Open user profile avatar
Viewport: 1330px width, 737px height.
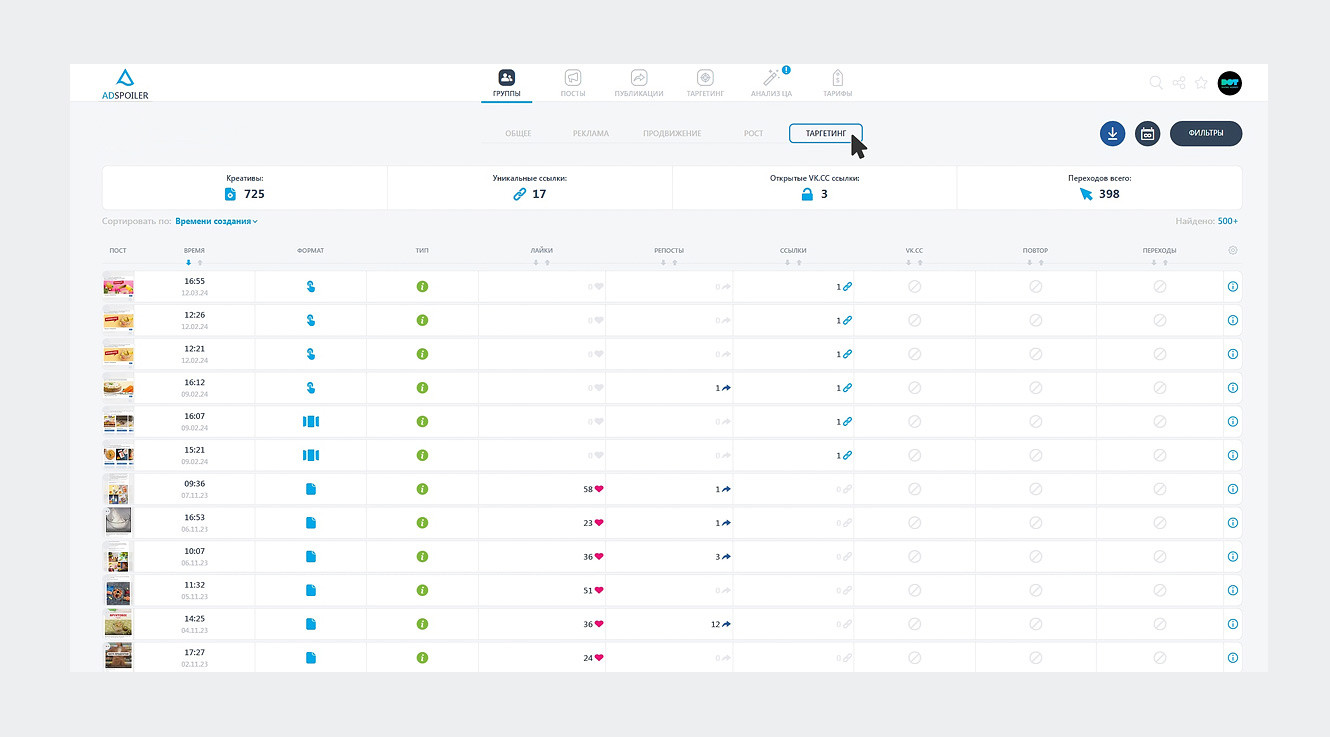point(1229,83)
